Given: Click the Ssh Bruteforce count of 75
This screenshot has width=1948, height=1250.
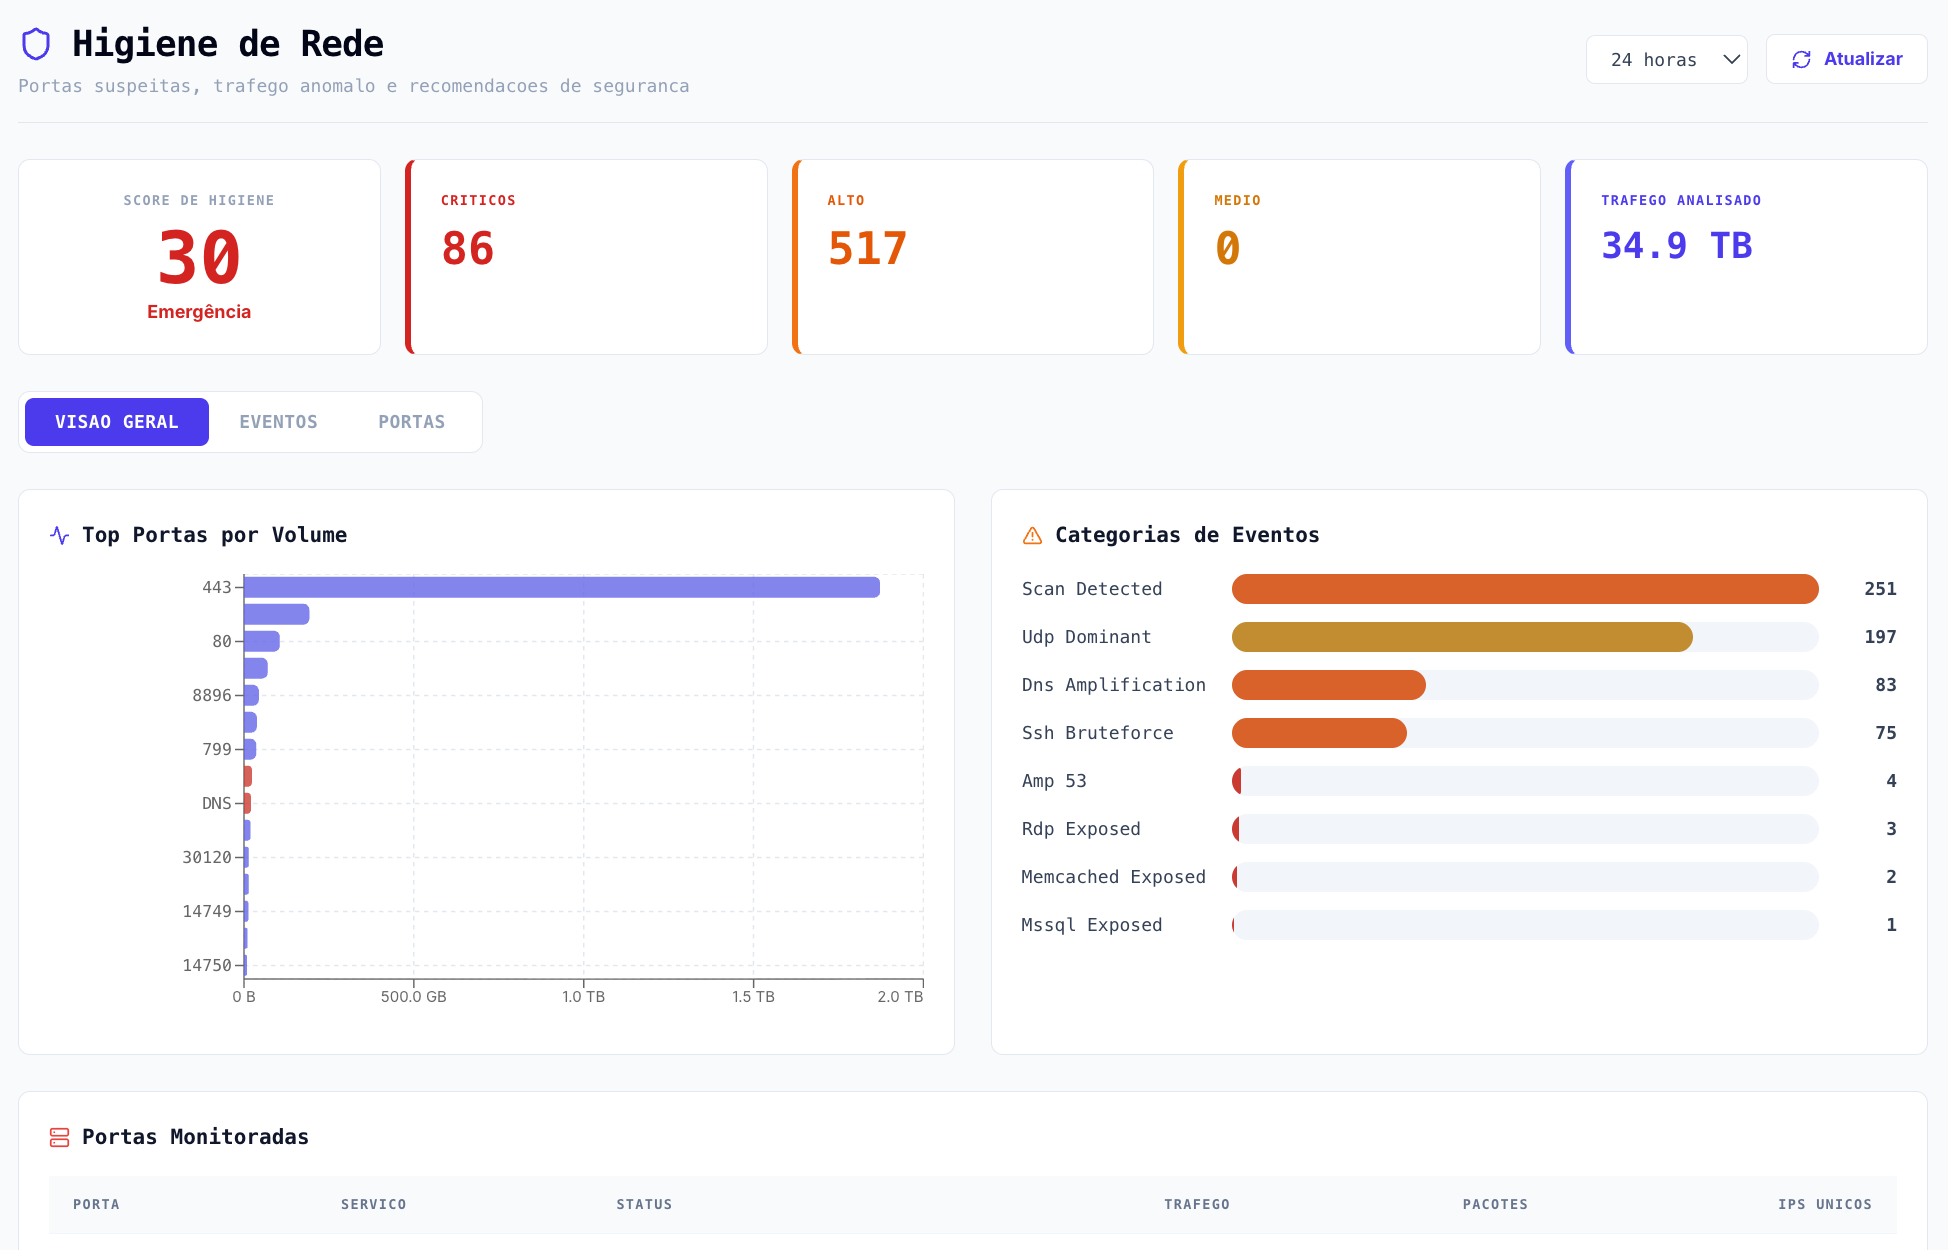Looking at the screenshot, I should click(x=1886, y=733).
